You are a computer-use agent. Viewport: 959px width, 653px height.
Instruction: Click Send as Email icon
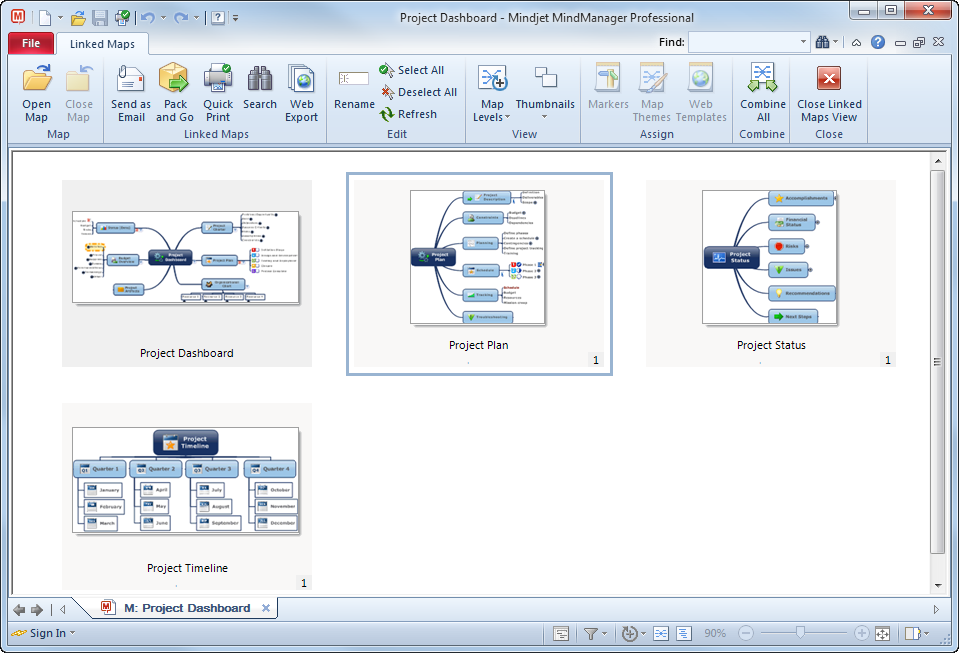[x=131, y=79]
